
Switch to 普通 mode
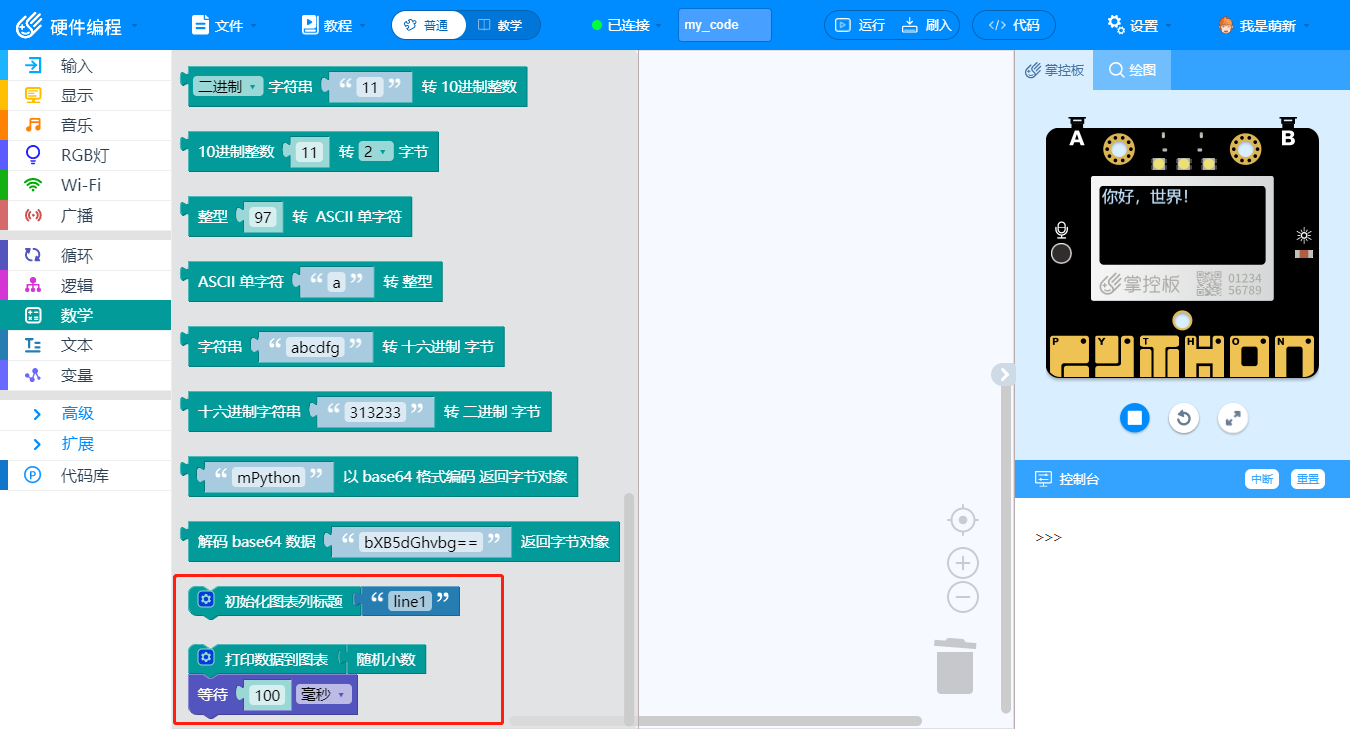click(429, 25)
